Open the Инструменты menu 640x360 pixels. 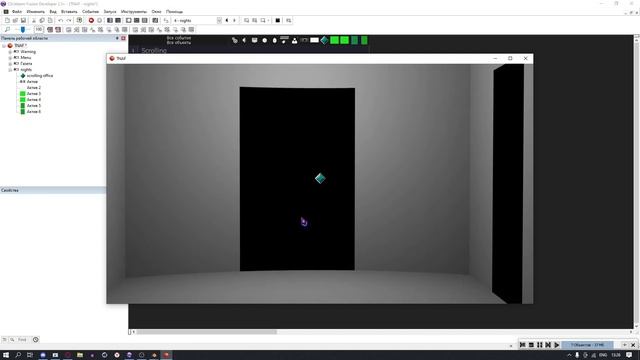tap(134, 12)
